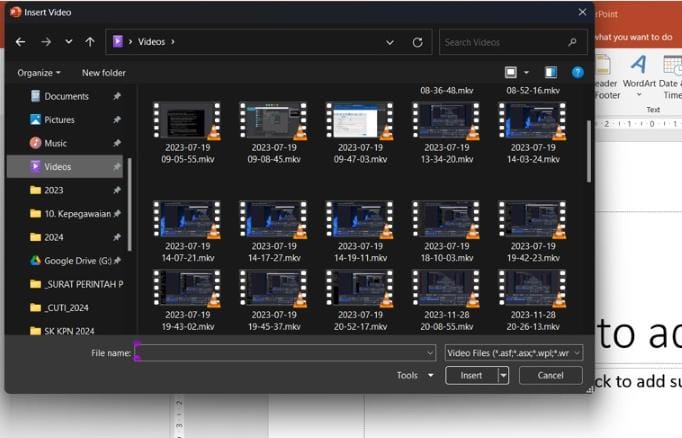Open the Video Files type dropdown
Image resolution: width=682 pixels, height=438 pixels.
point(513,353)
